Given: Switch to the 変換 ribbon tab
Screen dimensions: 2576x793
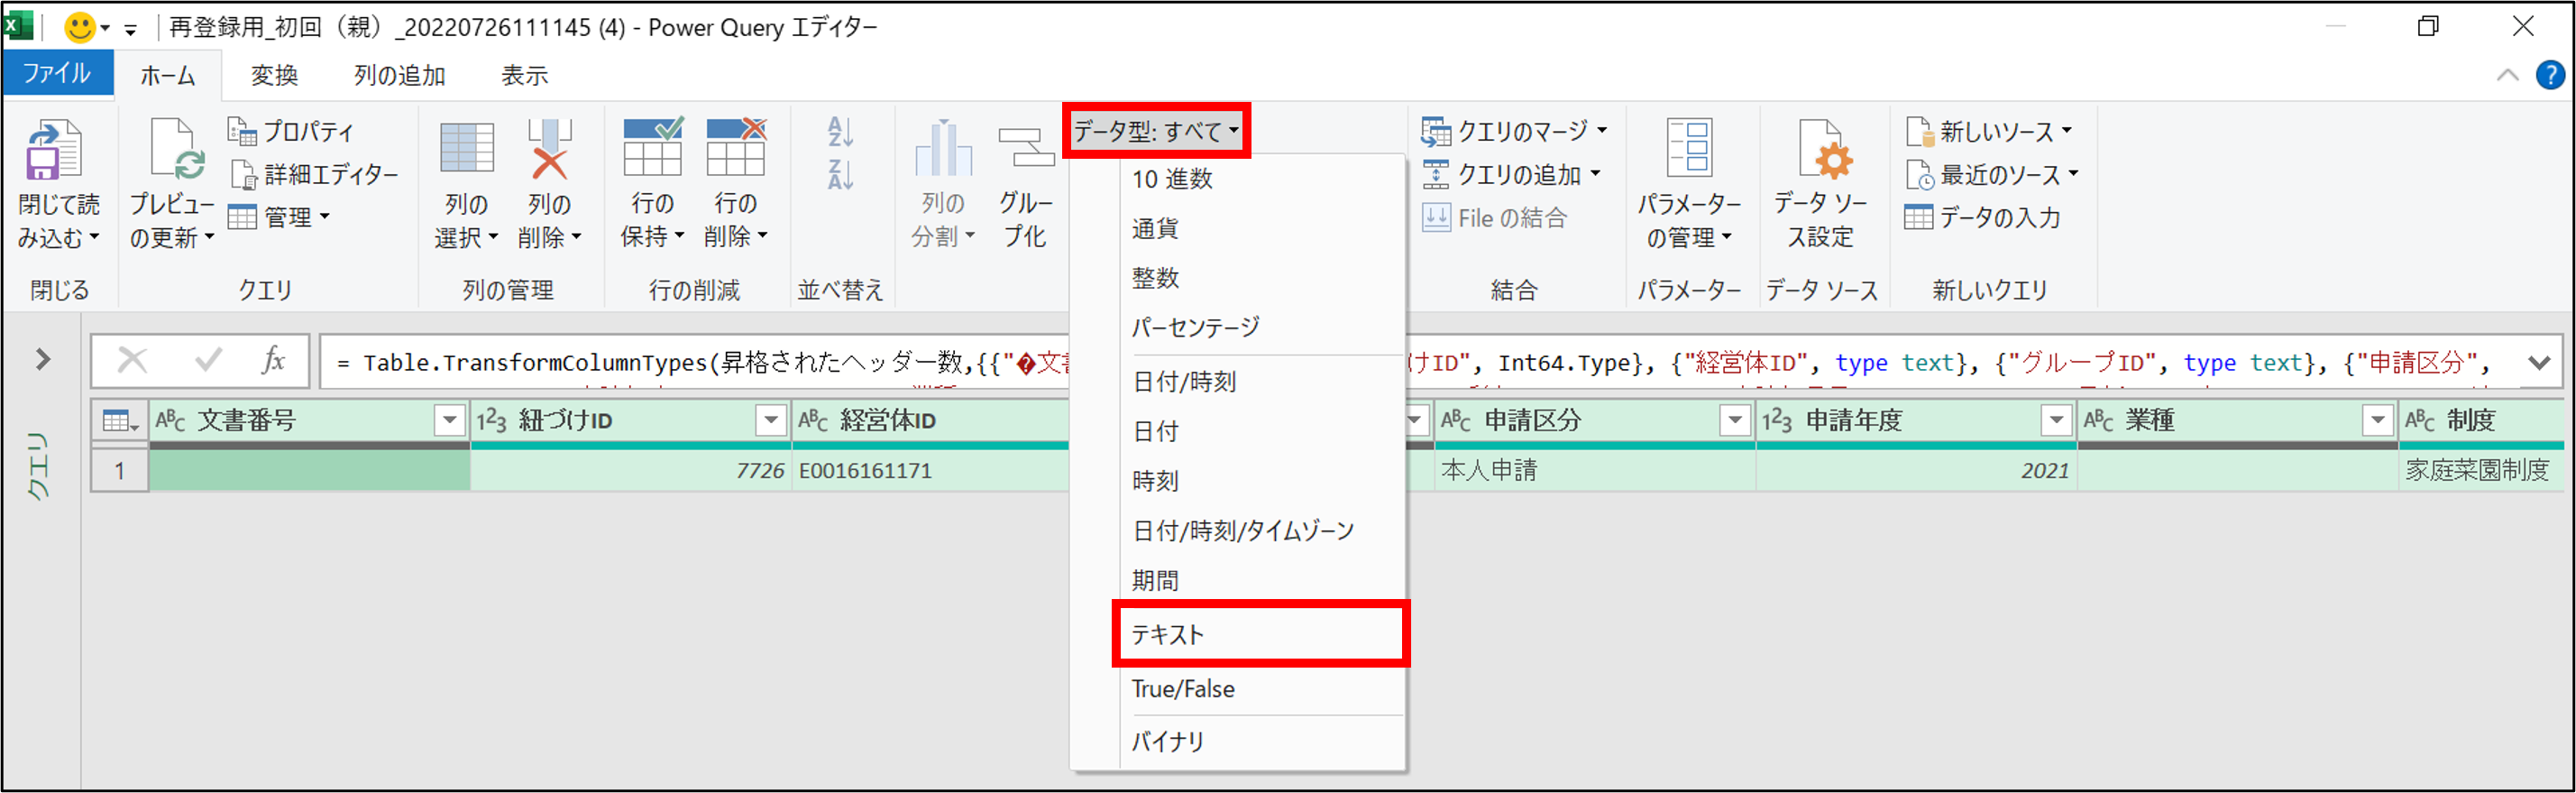Looking at the screenshot, I should tap(274, 76).
